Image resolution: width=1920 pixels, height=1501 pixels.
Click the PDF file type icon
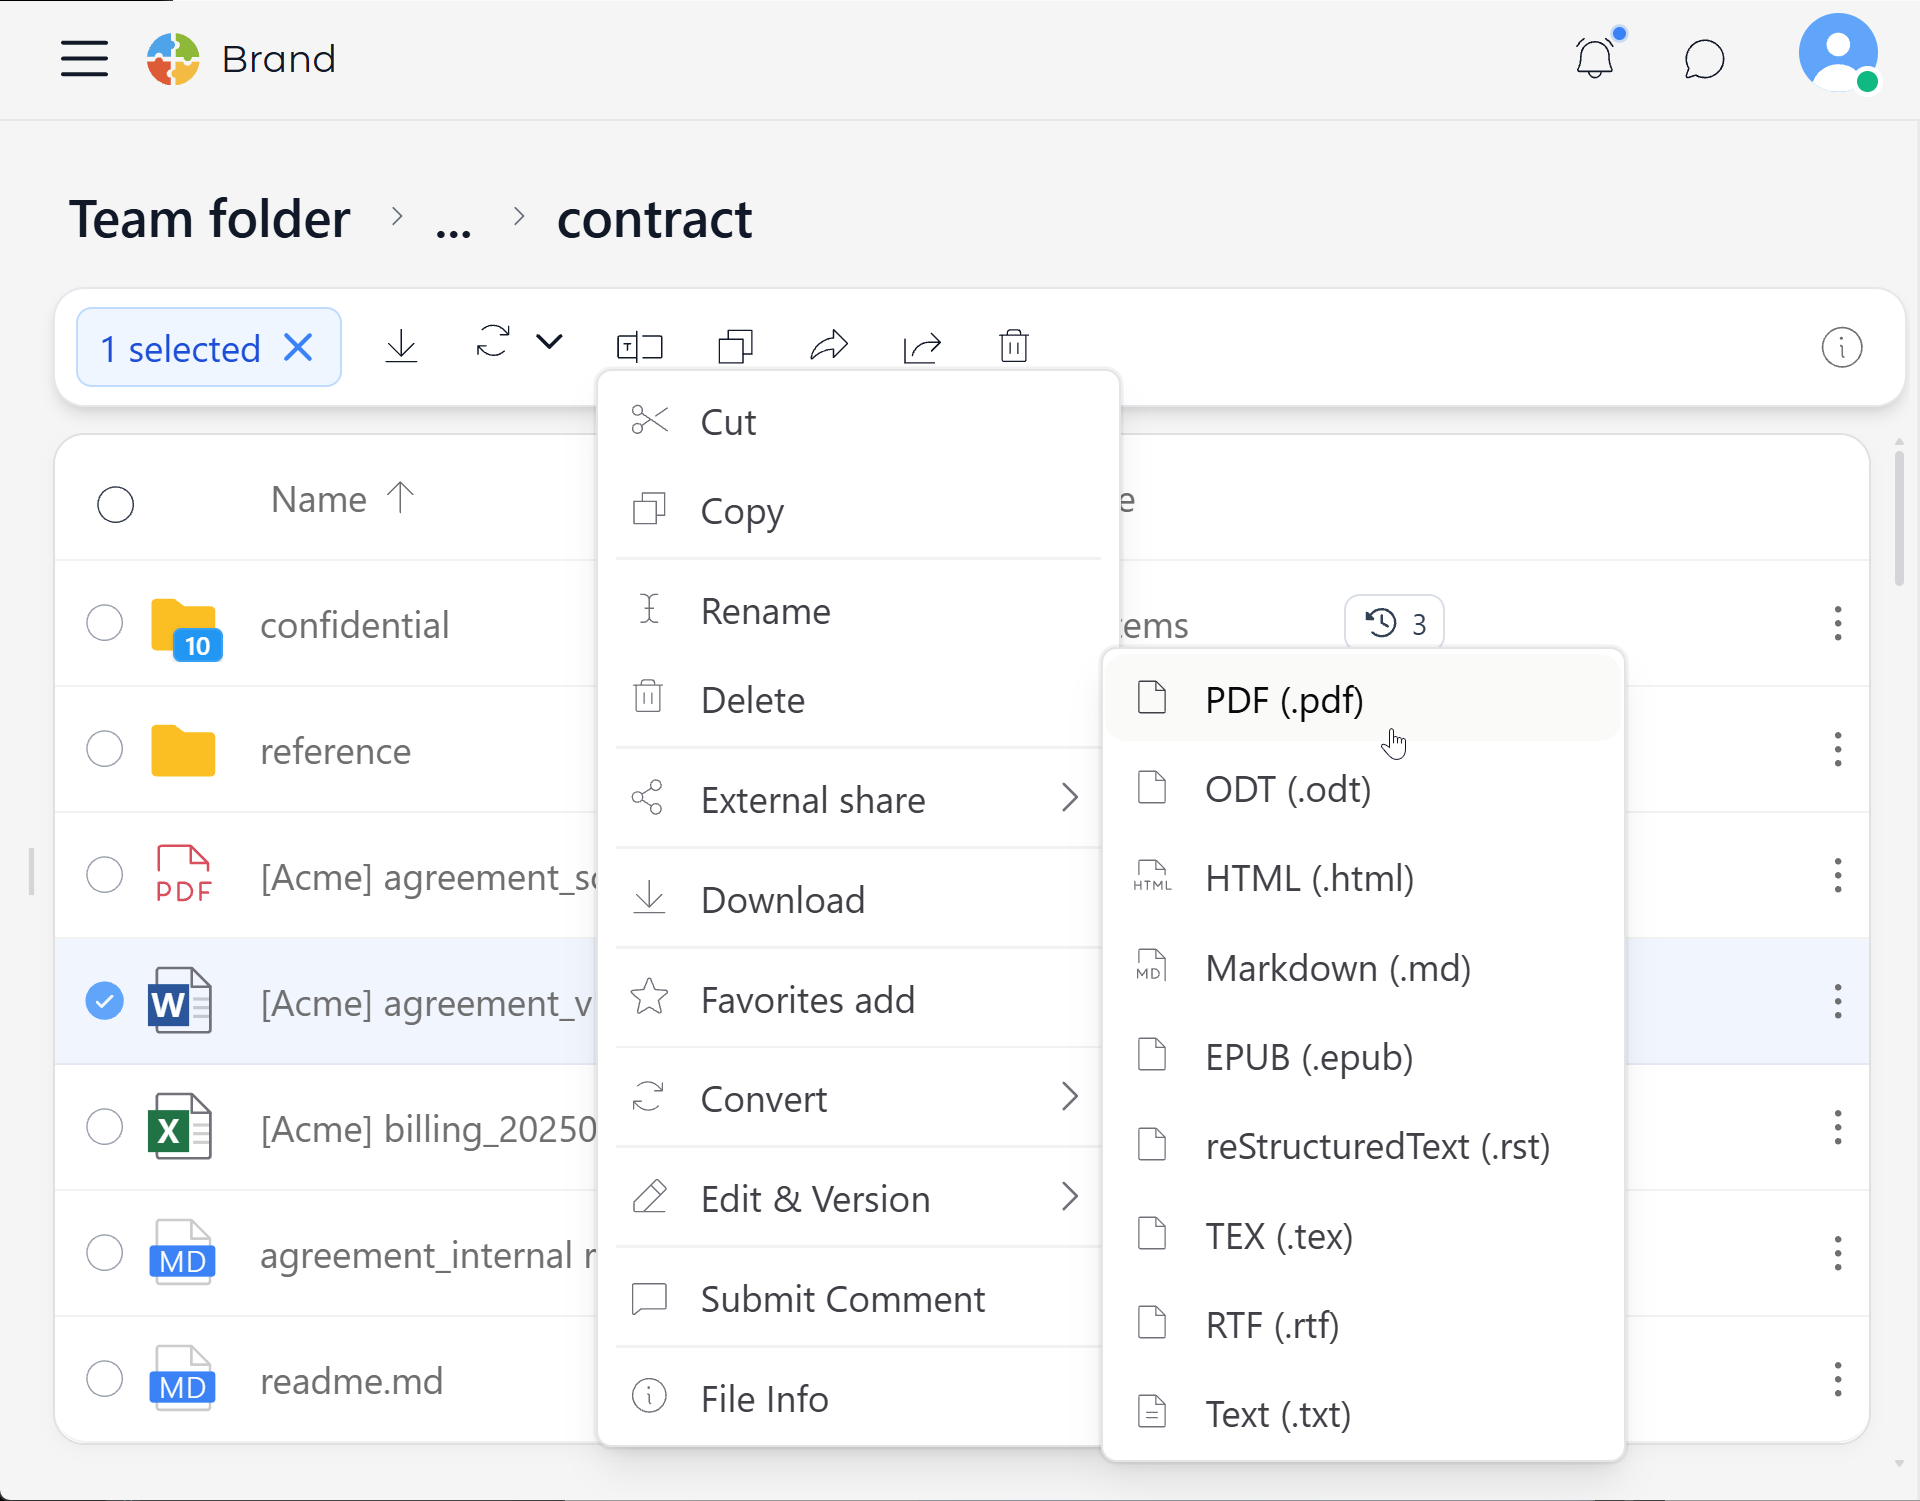pos(184,874)
